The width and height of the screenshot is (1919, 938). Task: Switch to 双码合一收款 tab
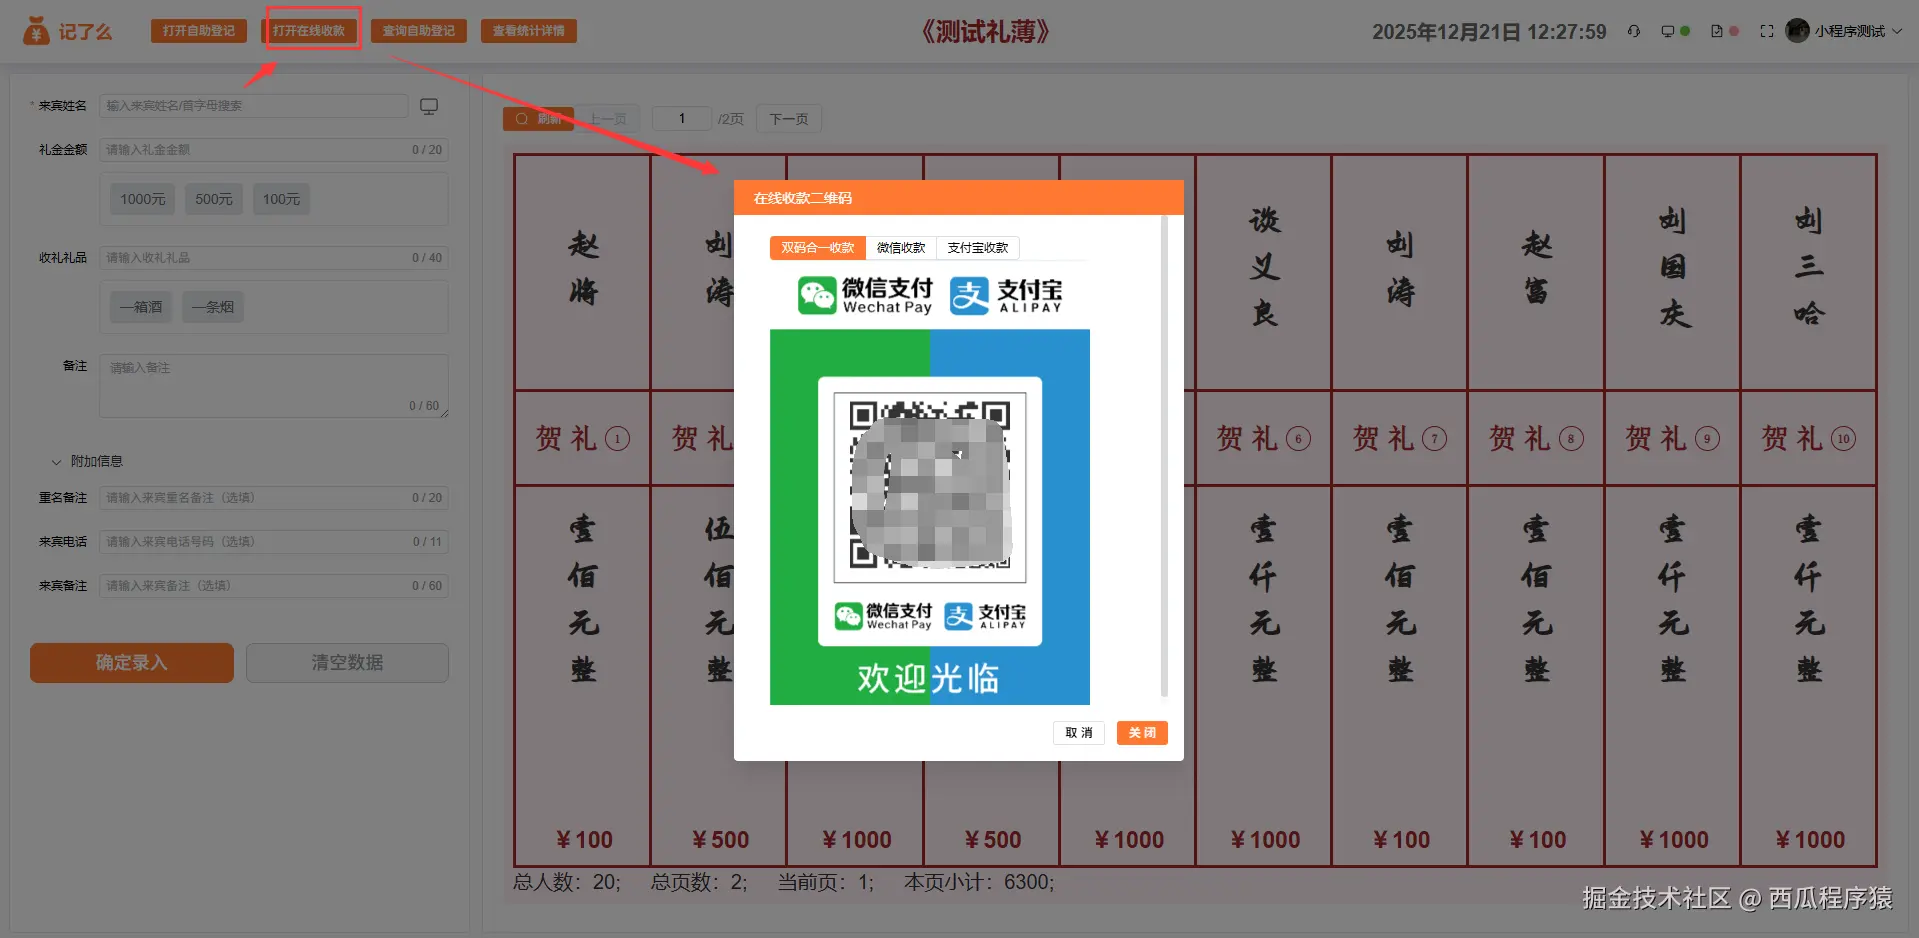(x=817, y=247)
